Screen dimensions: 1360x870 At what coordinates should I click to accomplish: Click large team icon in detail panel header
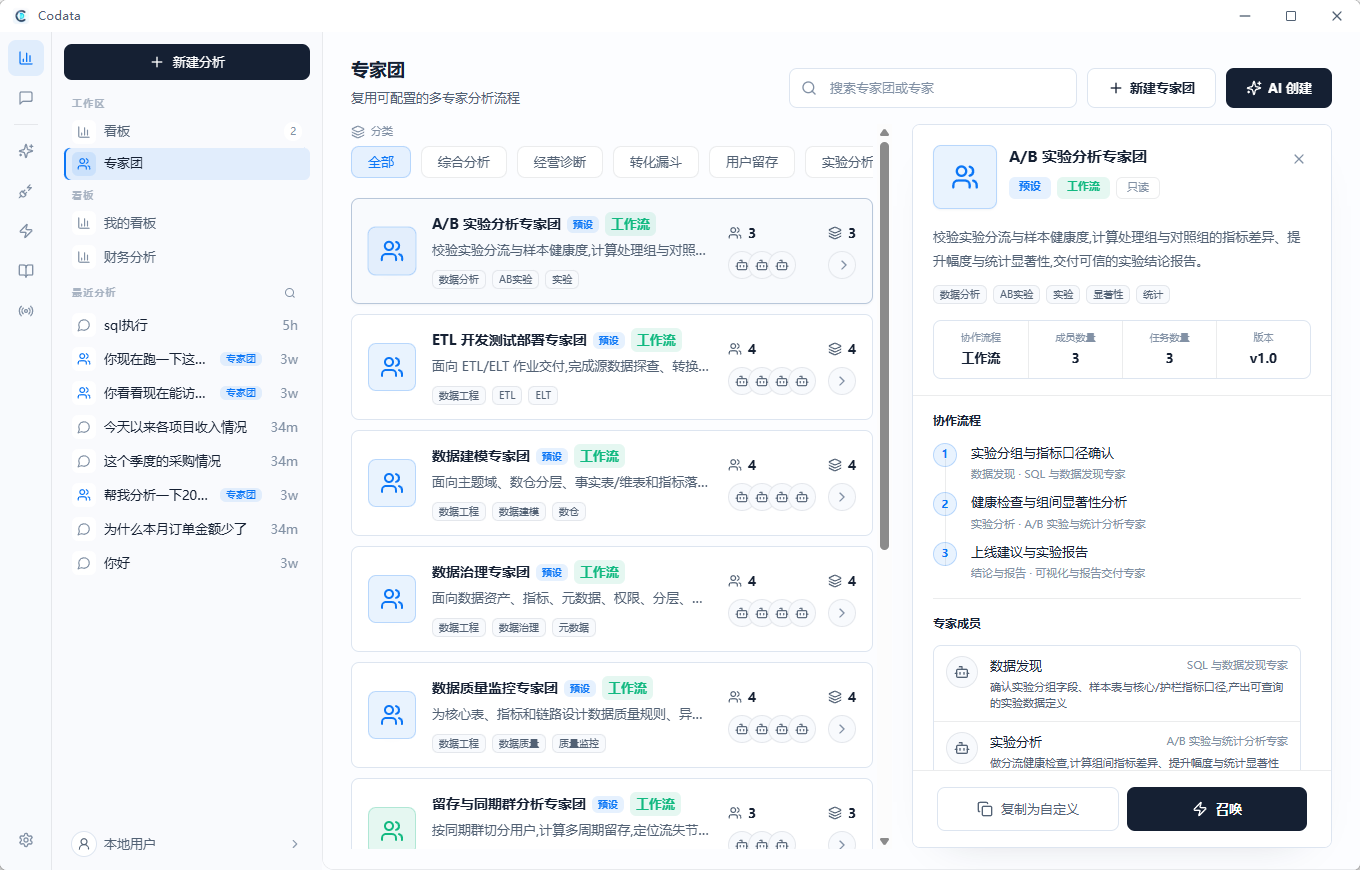pyautogui.click(x=965, y=177)
